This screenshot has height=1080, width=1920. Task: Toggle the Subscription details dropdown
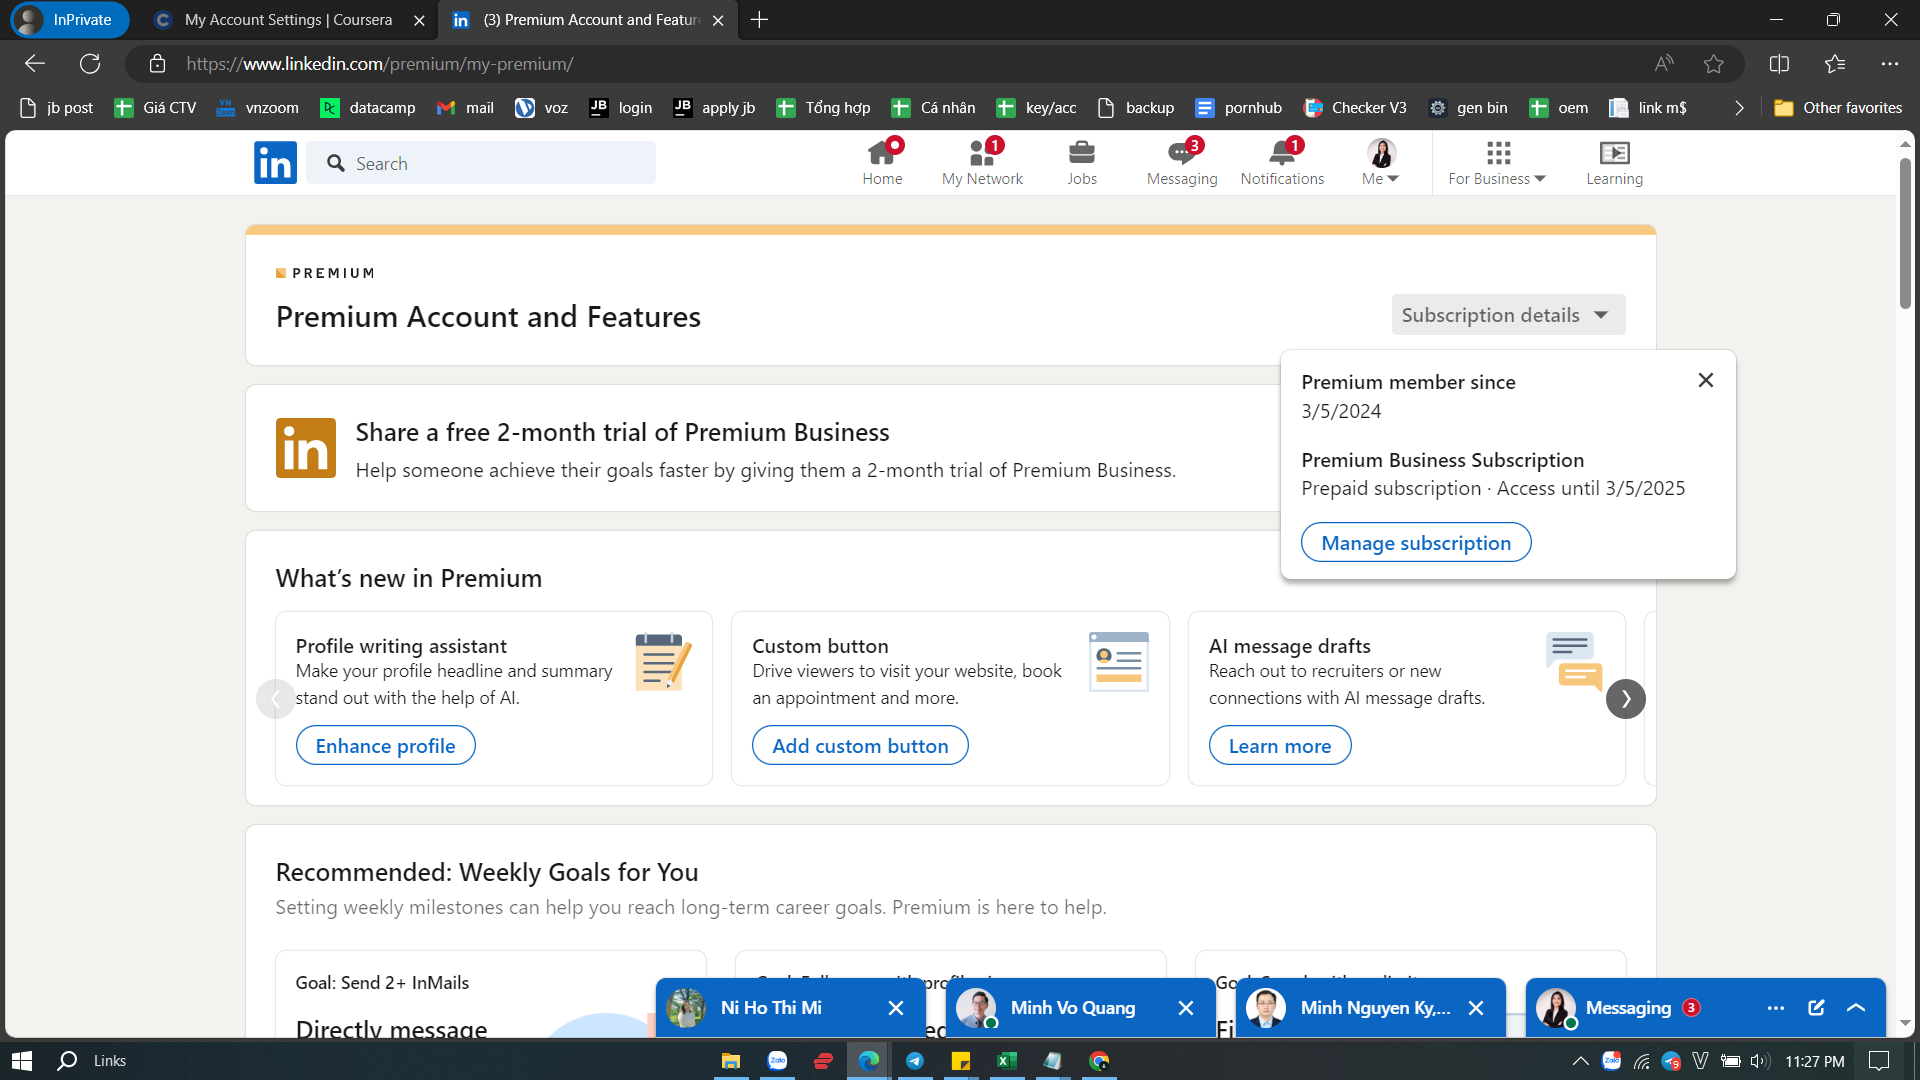tap(1508, 315)
